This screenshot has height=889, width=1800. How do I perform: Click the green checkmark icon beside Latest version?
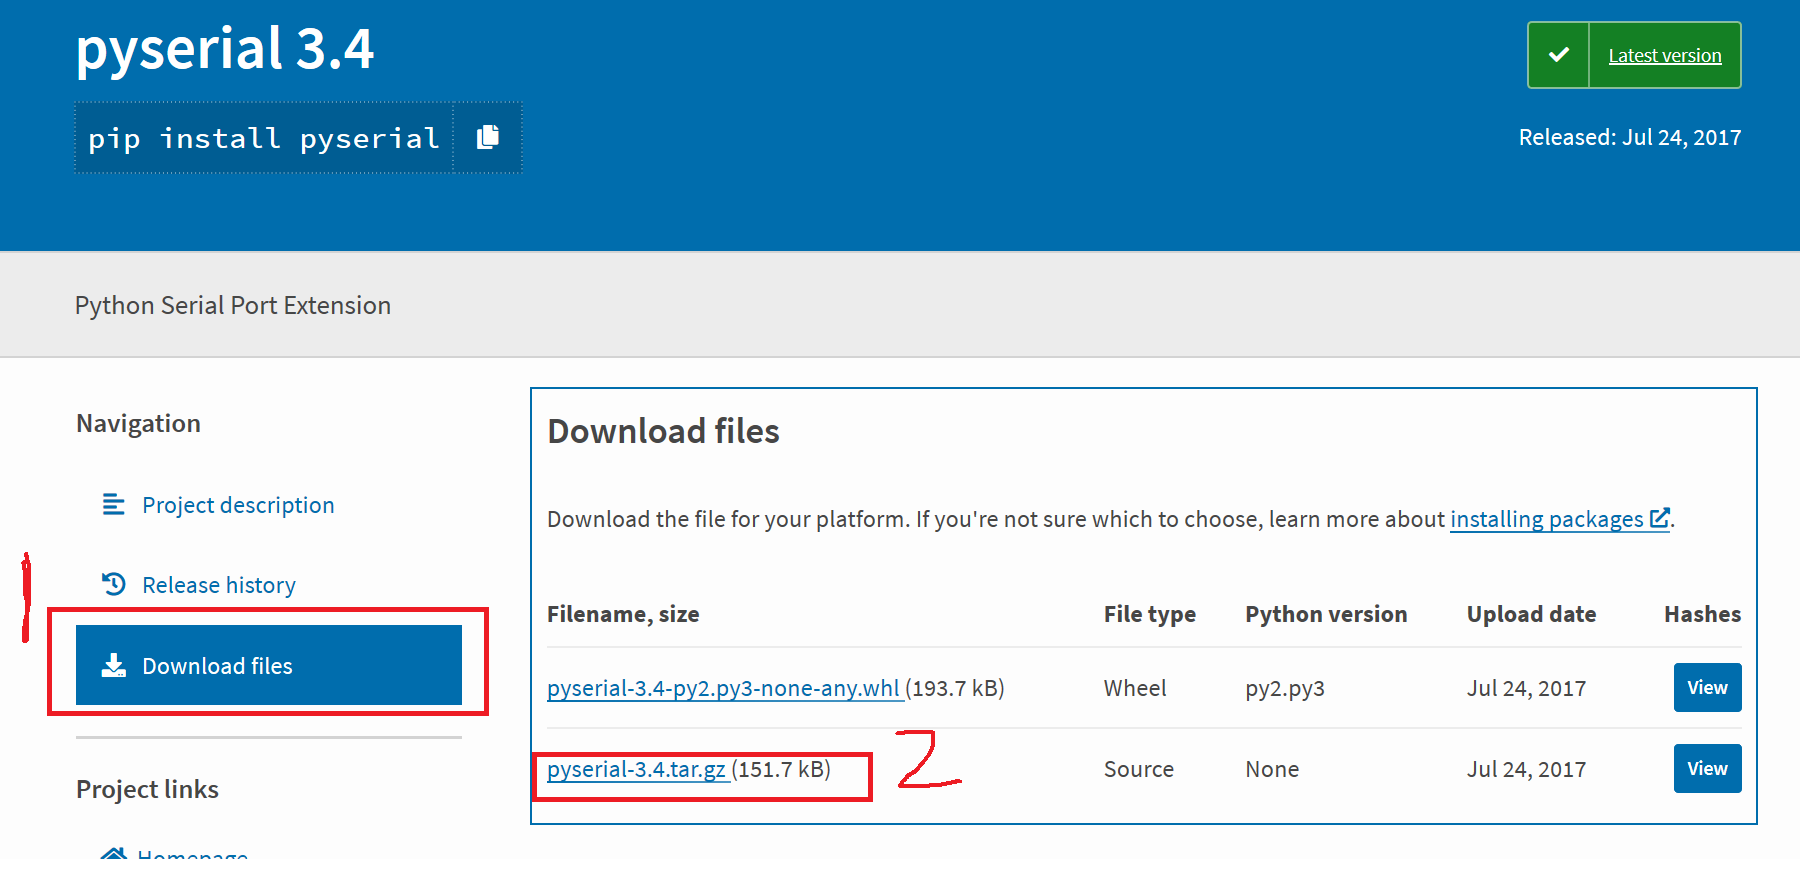(1558, 55)
